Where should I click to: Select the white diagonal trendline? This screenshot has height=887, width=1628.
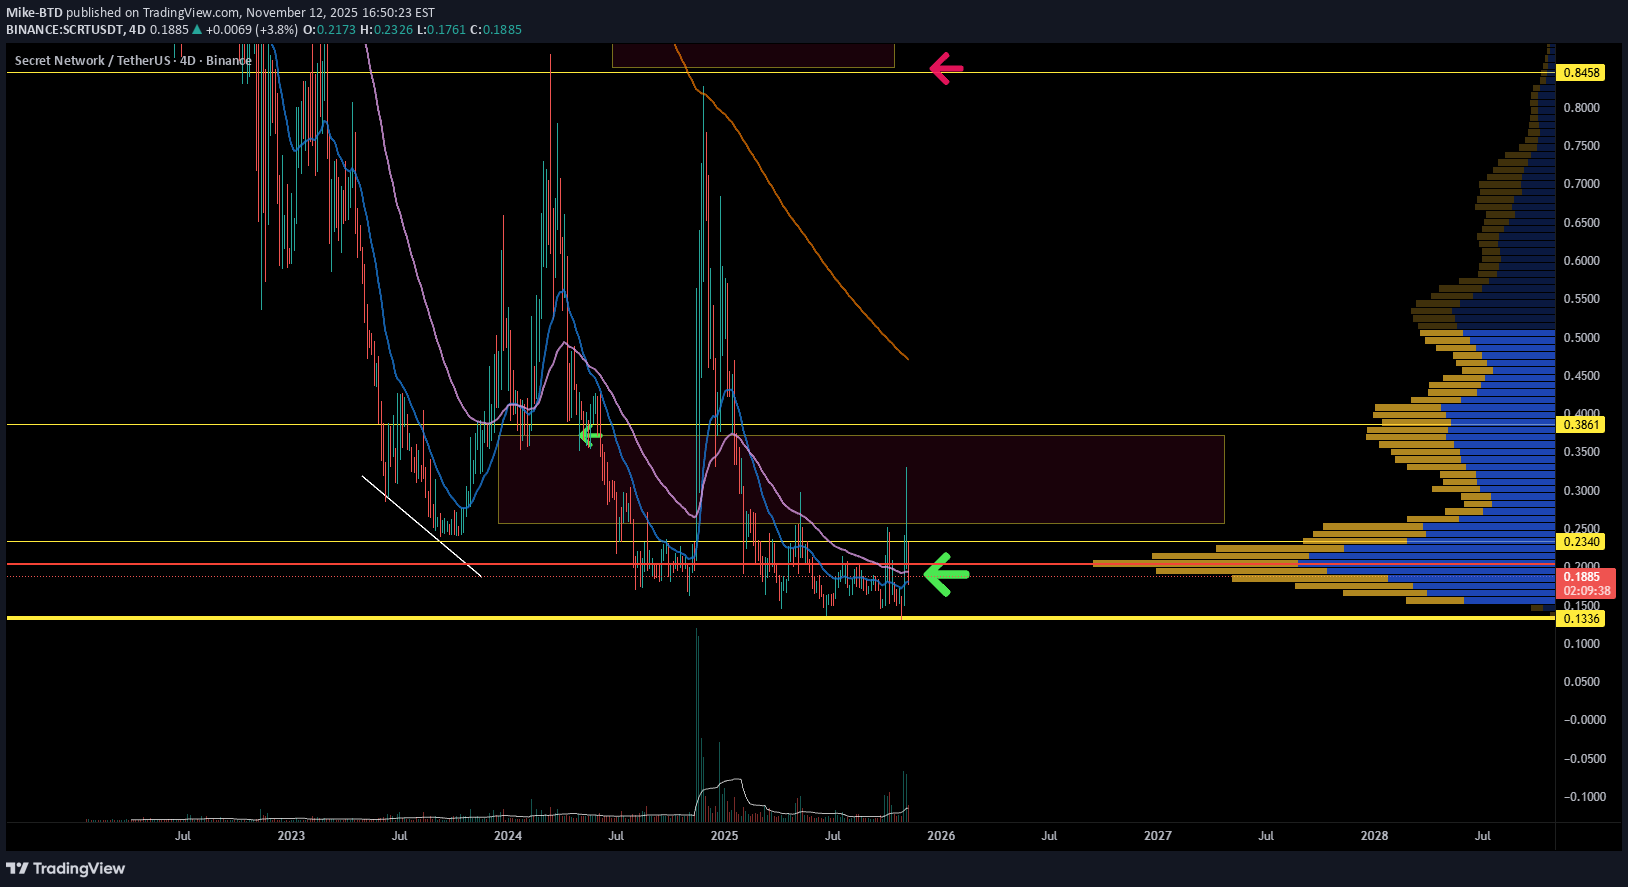click(x=420, y=525)
